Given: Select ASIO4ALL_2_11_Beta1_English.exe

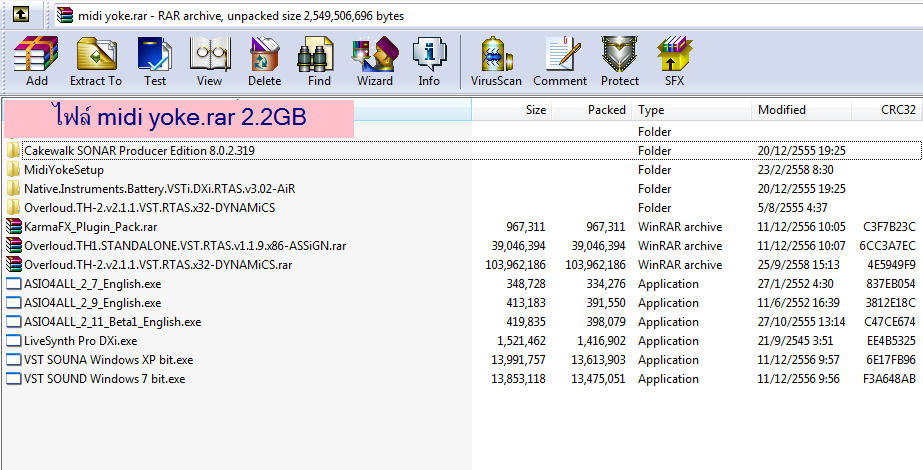Looking at the screenshot, I should pyautogui.click(x=462, y=322).
